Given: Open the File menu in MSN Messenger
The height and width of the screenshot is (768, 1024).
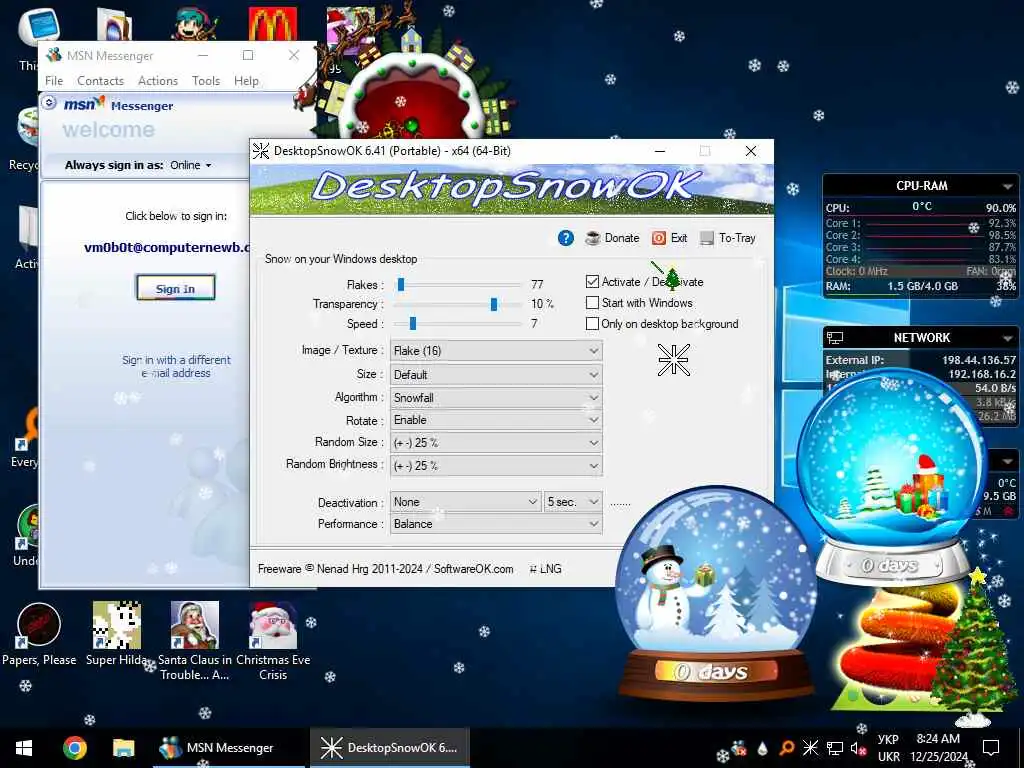Looking at the screenshot, I should coord(54,81).
